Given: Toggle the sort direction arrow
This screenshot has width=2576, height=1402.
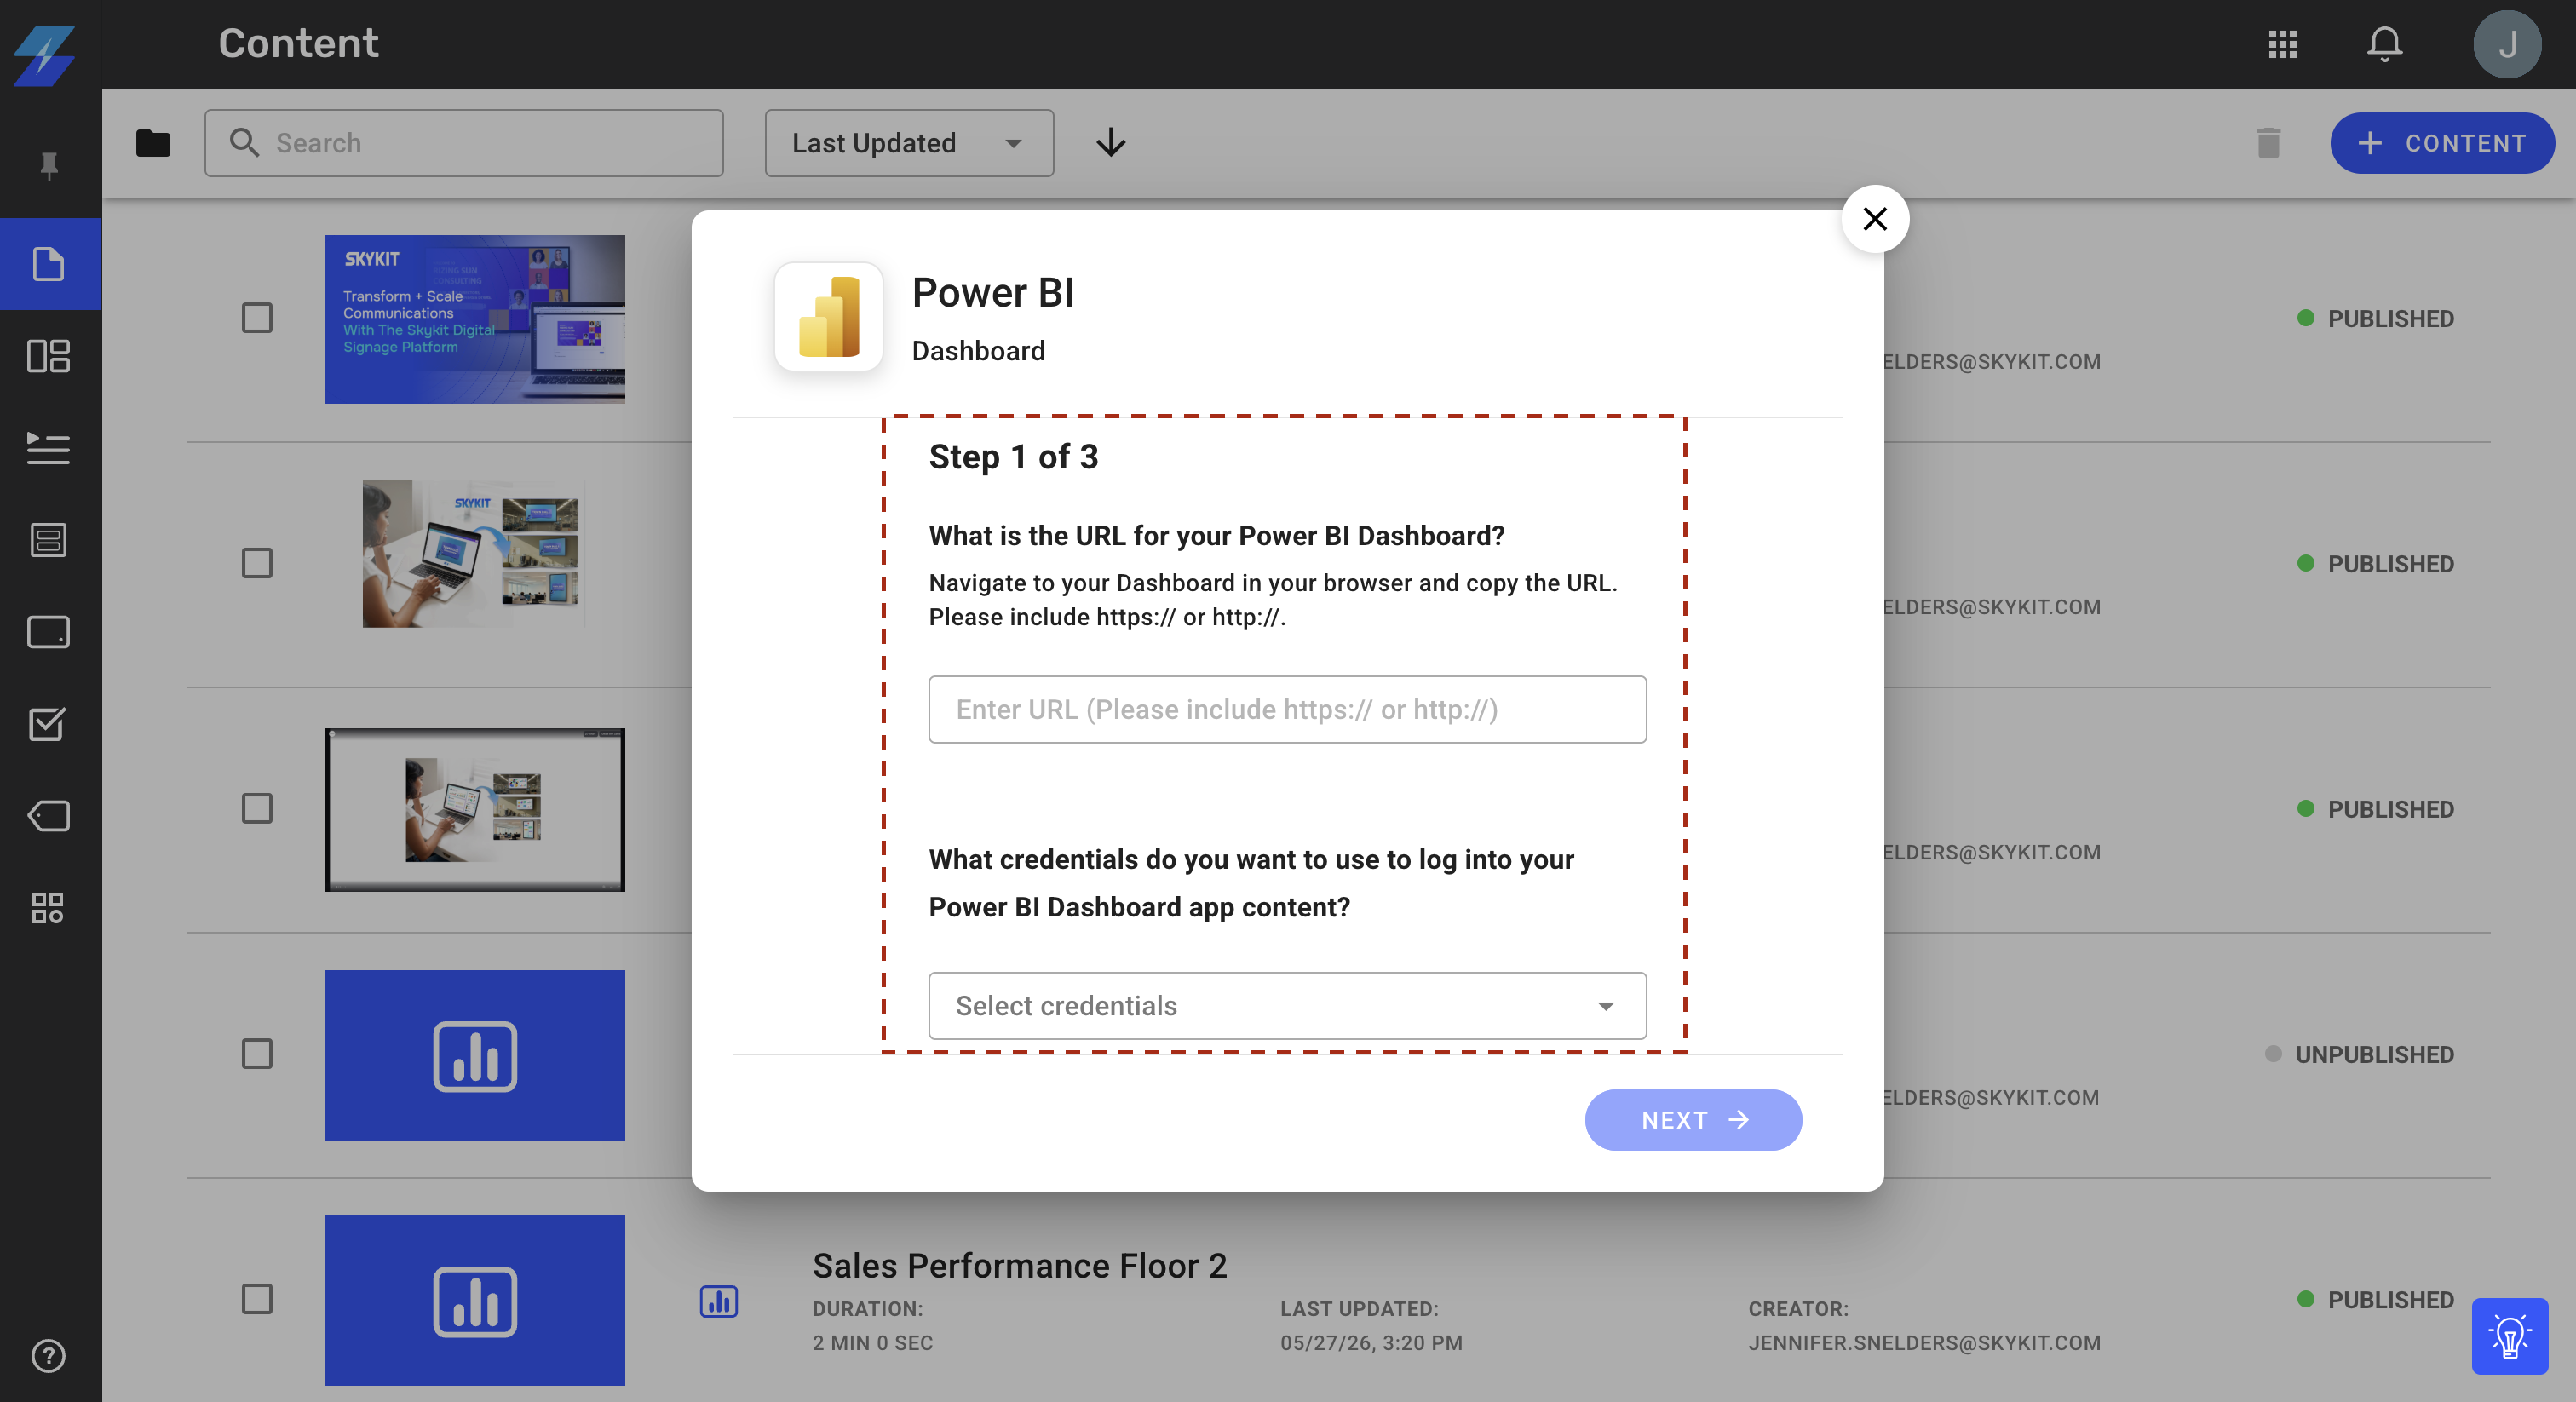Looking at the screenshot, I should coord(1111,143).
